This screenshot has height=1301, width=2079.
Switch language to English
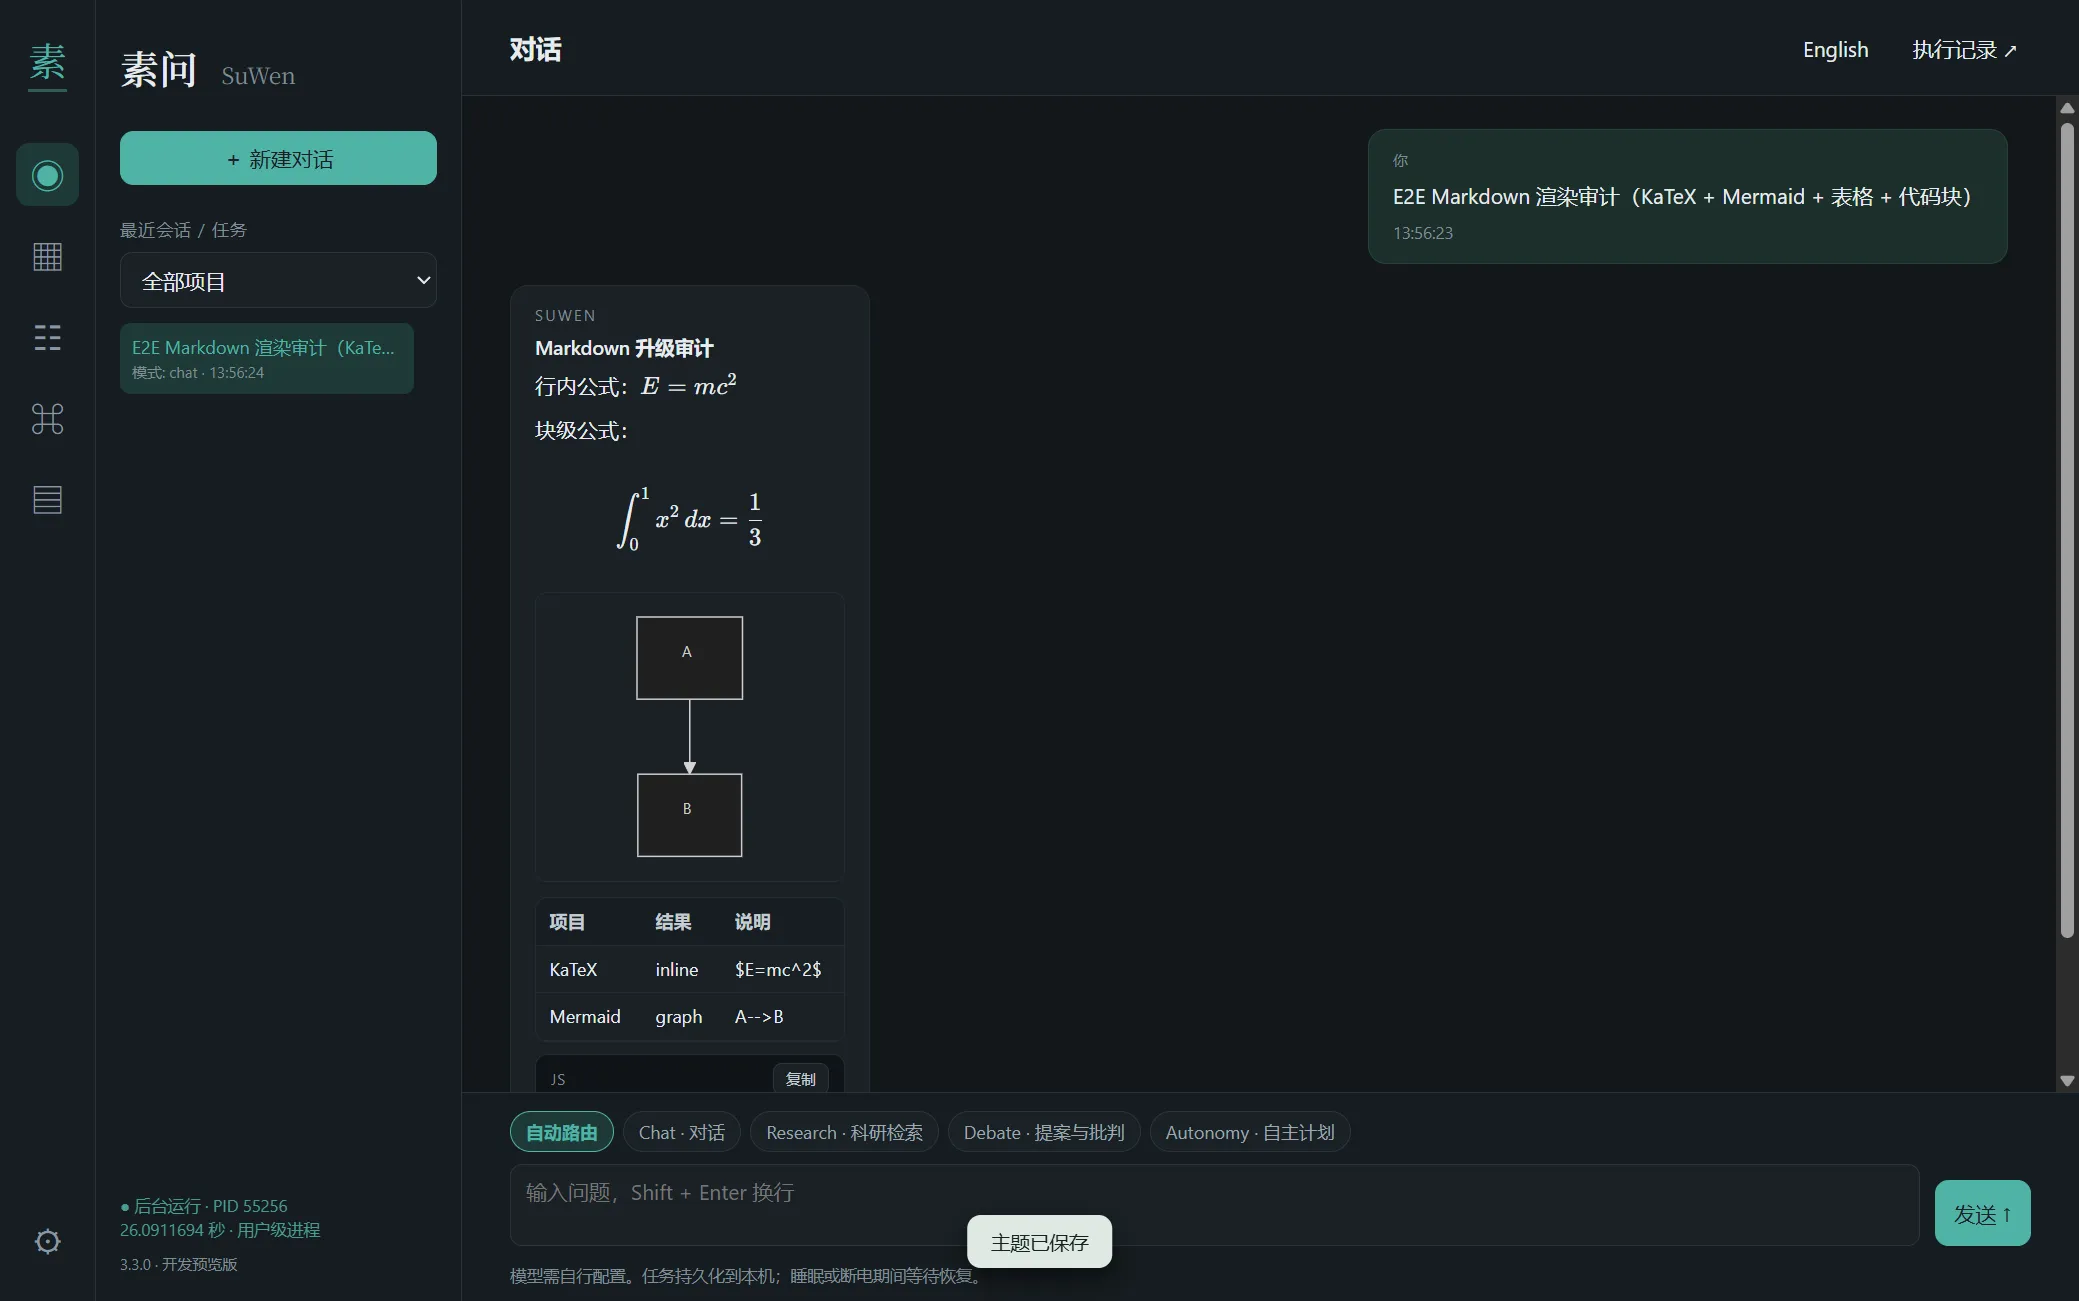[x=1835, y=50]
